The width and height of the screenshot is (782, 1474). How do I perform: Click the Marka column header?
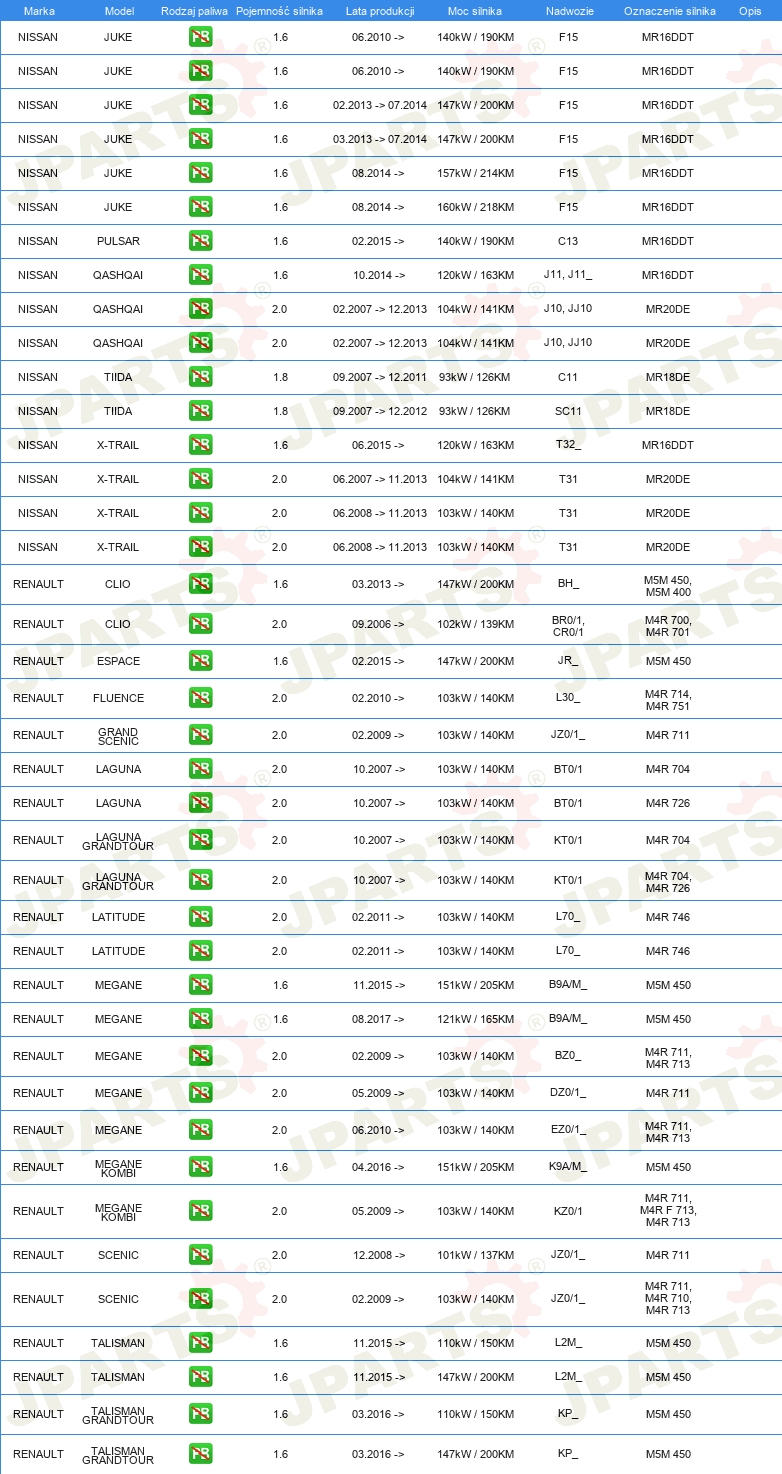click(39, 11)
